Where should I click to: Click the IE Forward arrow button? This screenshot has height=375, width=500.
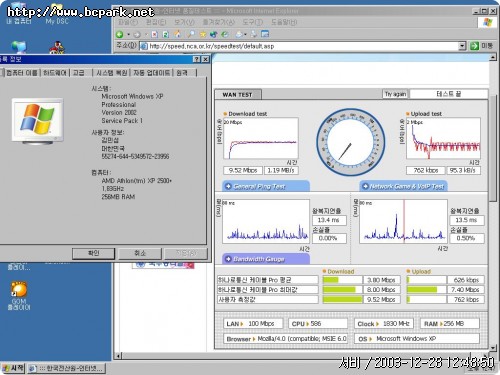point(137,34)
